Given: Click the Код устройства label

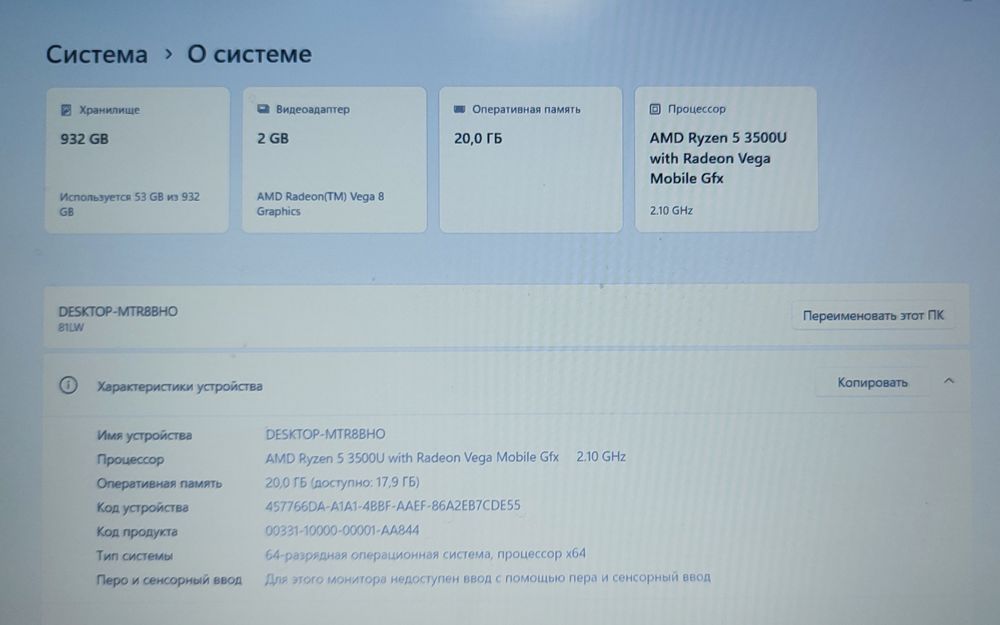Looking at the screenshot, I should [142, 508].
